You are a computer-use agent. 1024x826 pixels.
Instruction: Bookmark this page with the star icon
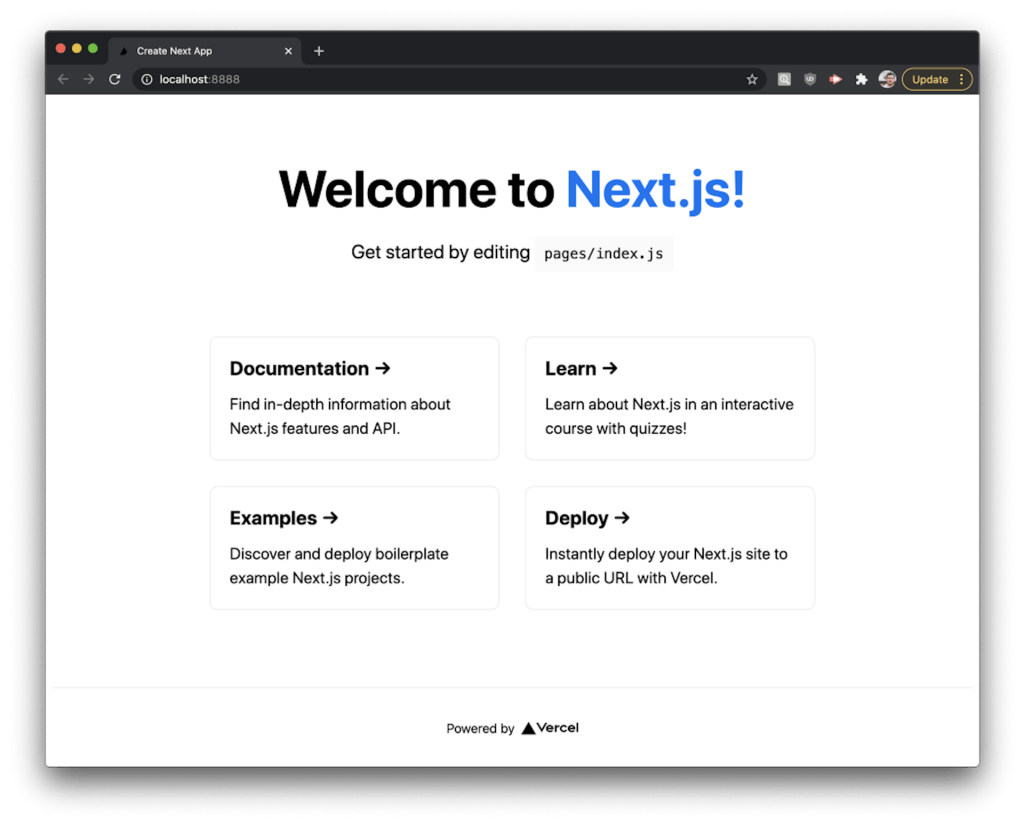coord(752,79)
